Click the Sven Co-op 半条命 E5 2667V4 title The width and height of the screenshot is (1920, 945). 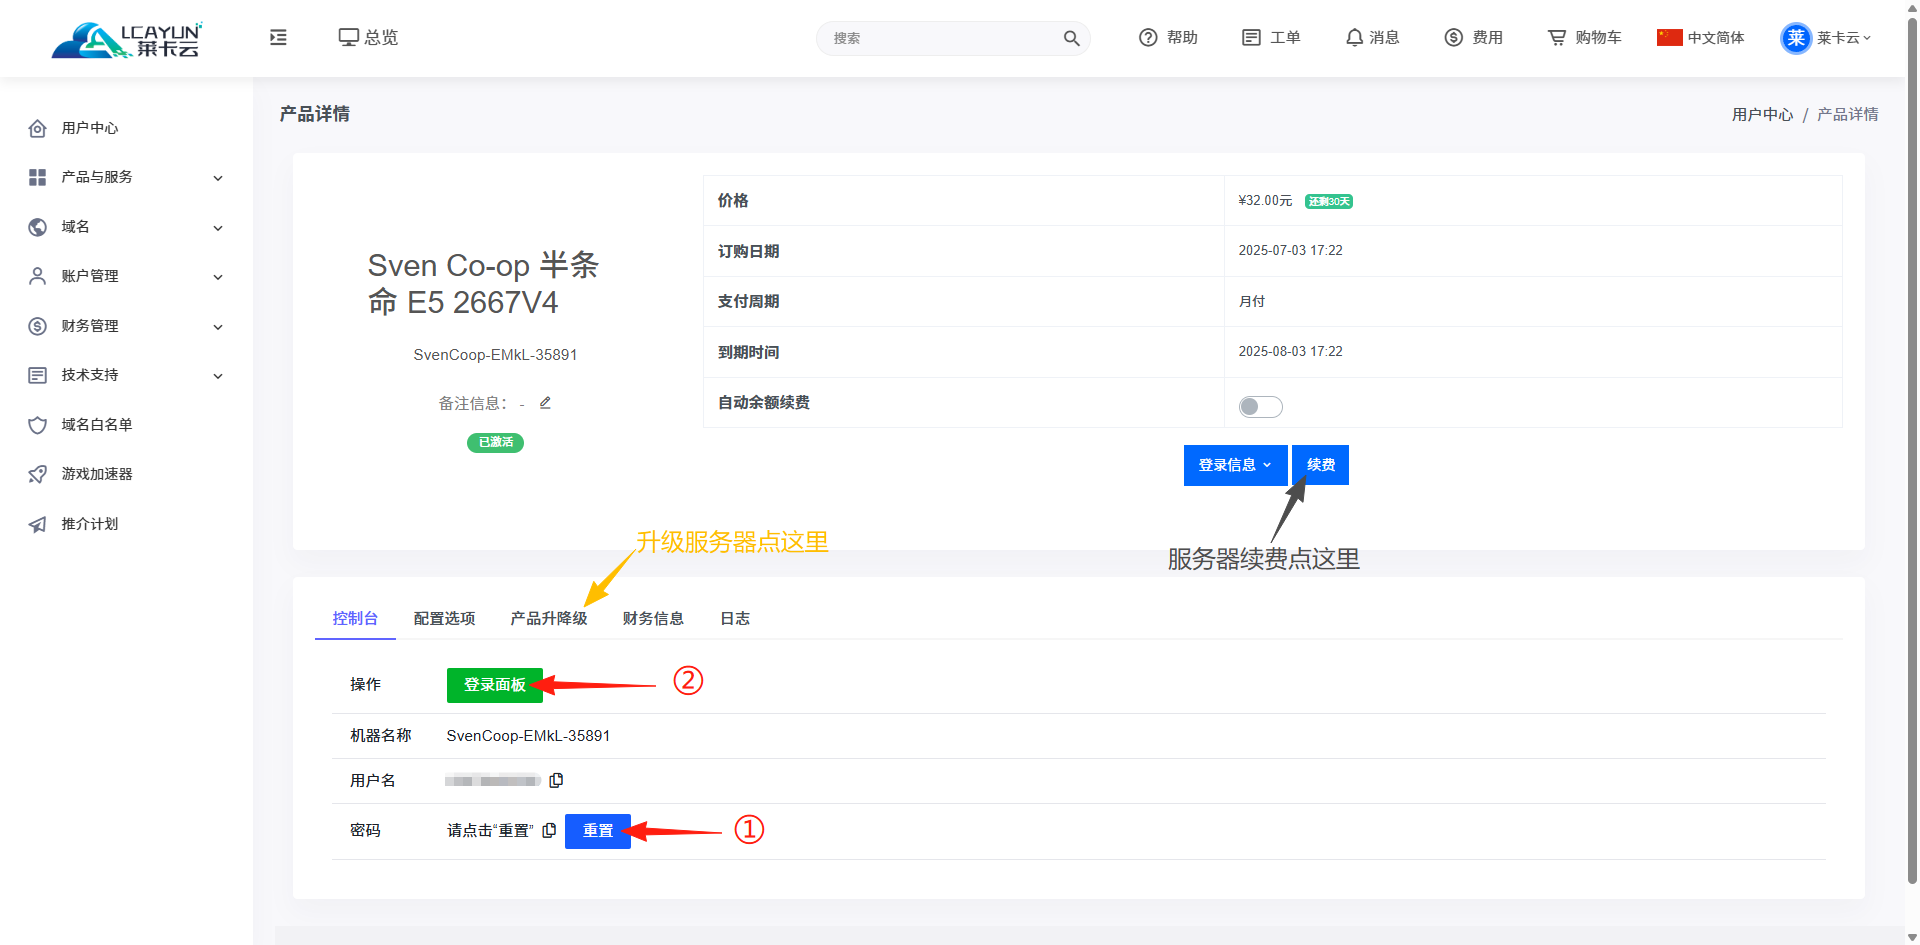click(x=483, y=284)
